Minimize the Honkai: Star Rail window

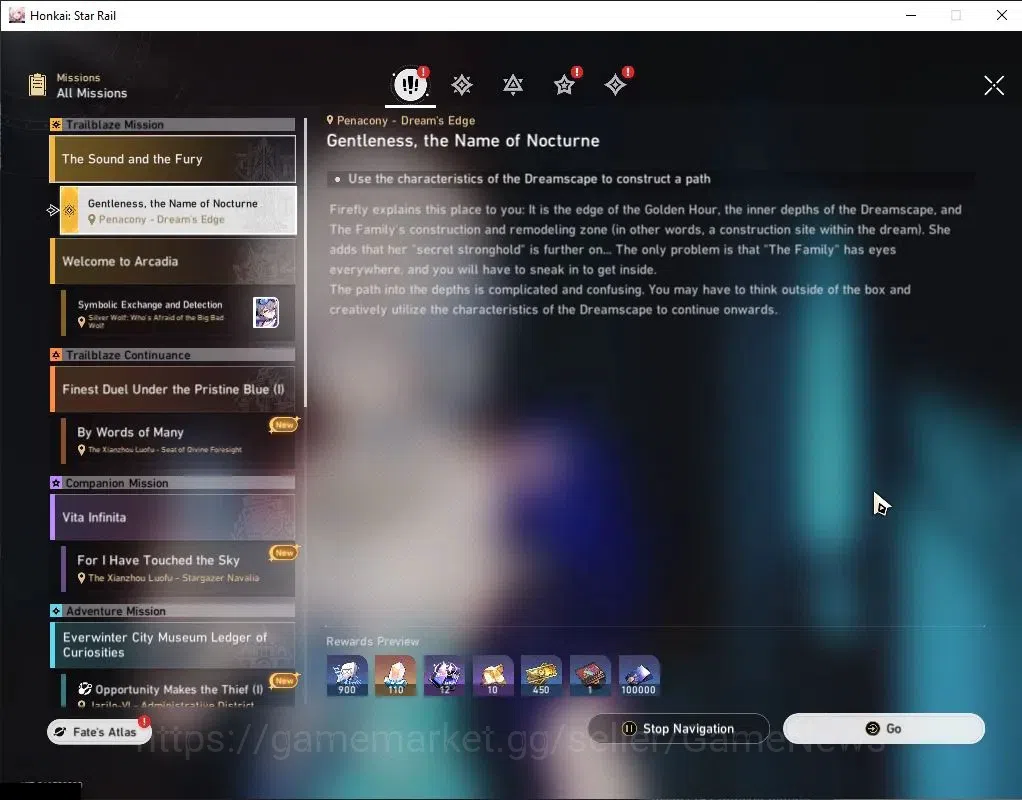pyautogui.click(x=911, y=15)
